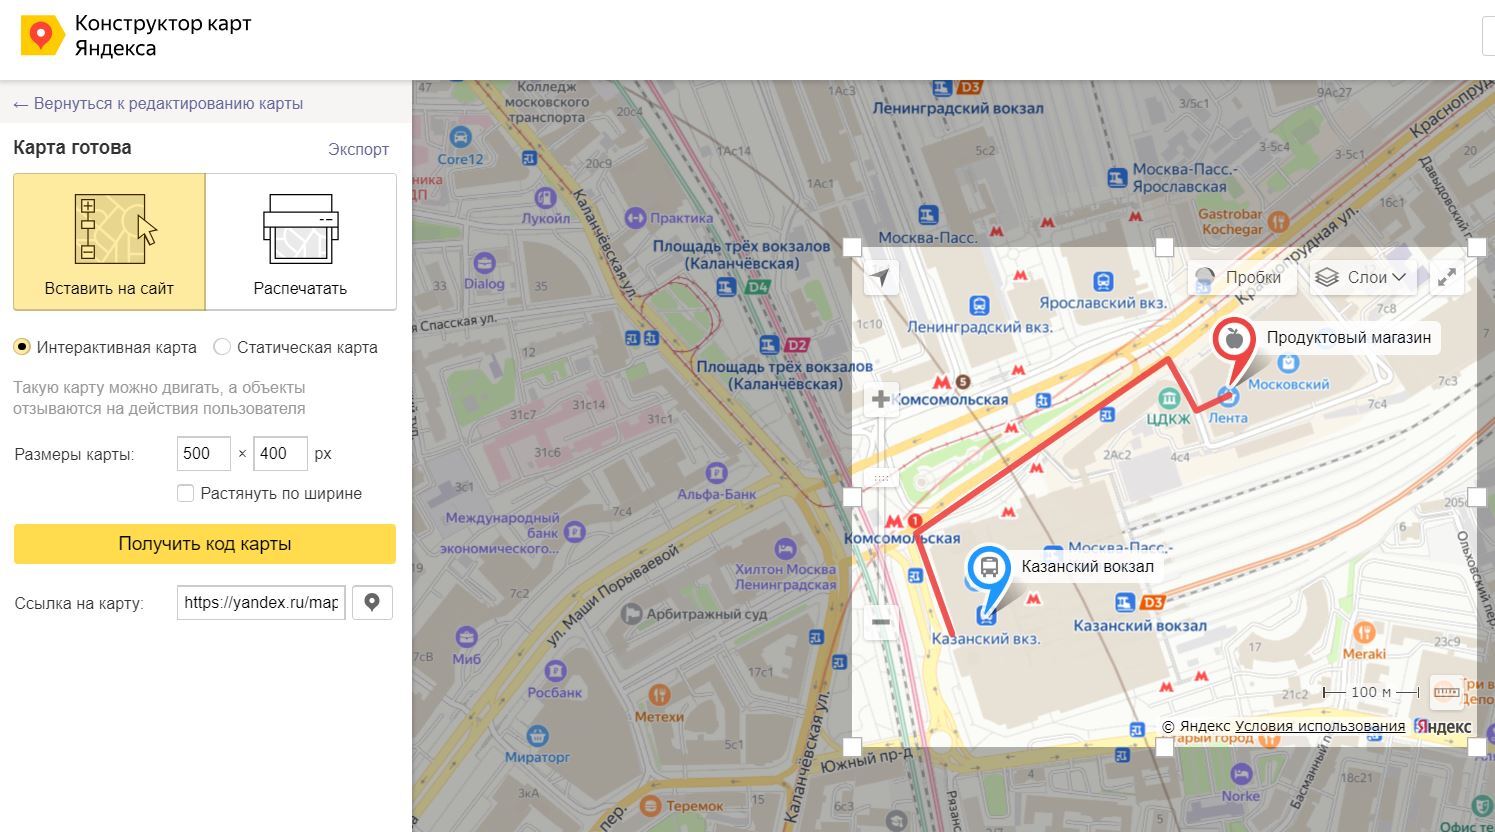
Task: Toggle fullscreen map with expand arrows
Action: tap(1447, 278)
